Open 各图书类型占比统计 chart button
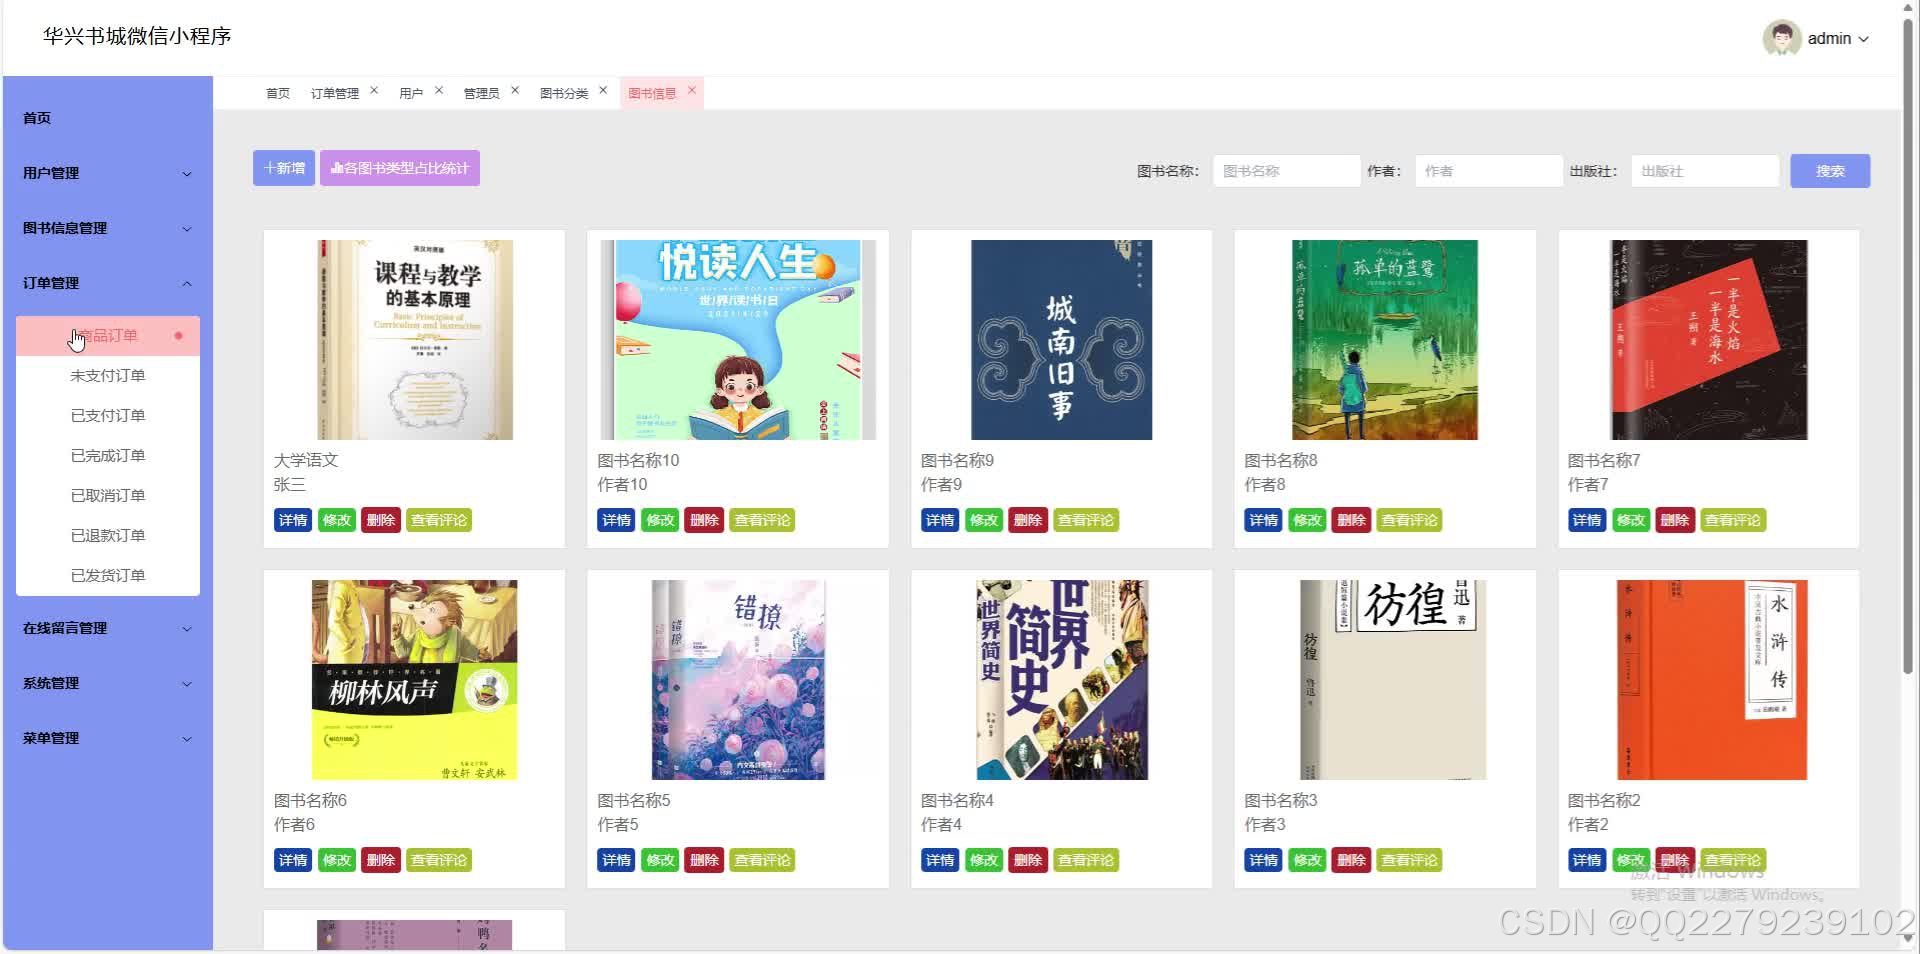 click(x=400, y=168)
